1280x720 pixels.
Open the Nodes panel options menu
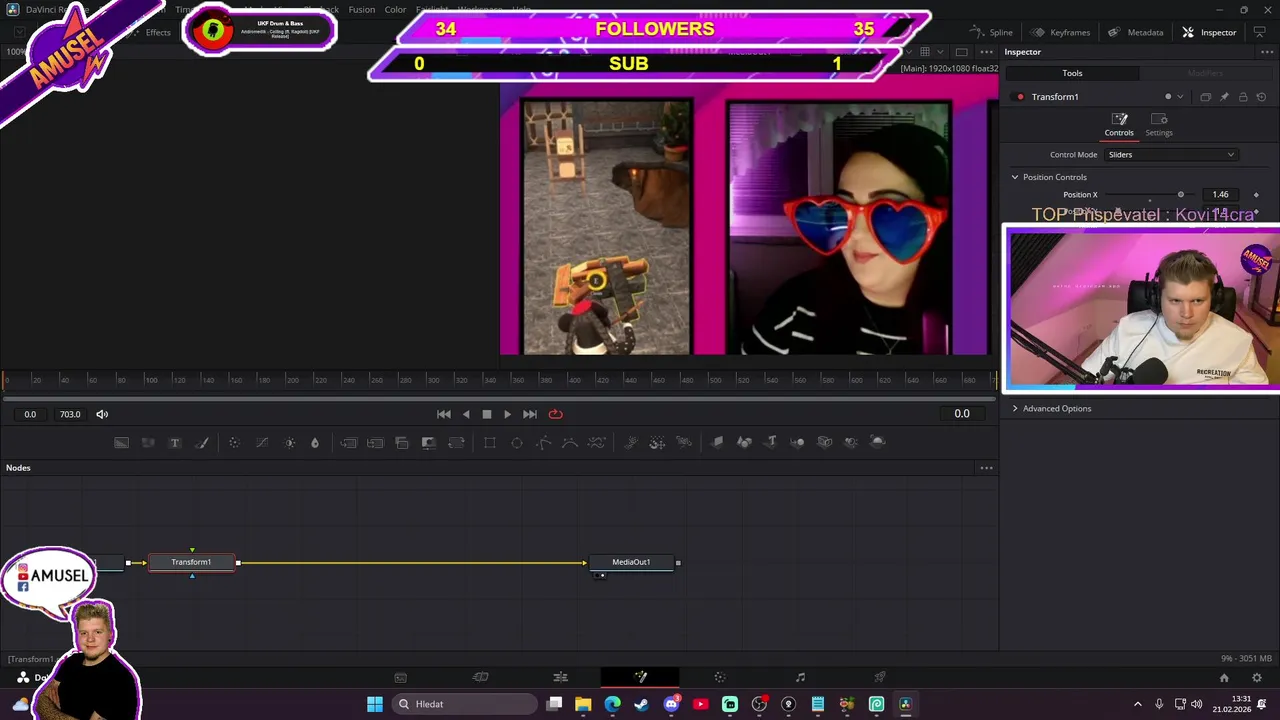click(x=986, y=468)
